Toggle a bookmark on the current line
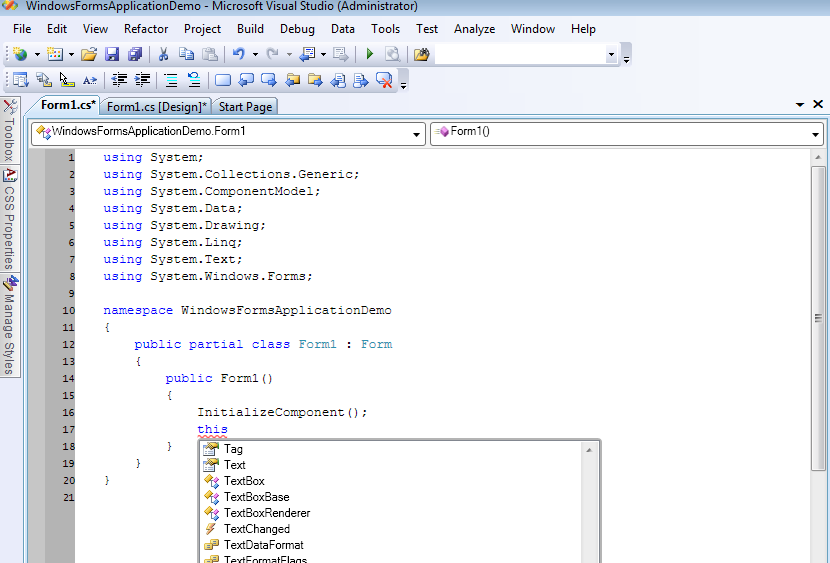 [x=223, y=80]
